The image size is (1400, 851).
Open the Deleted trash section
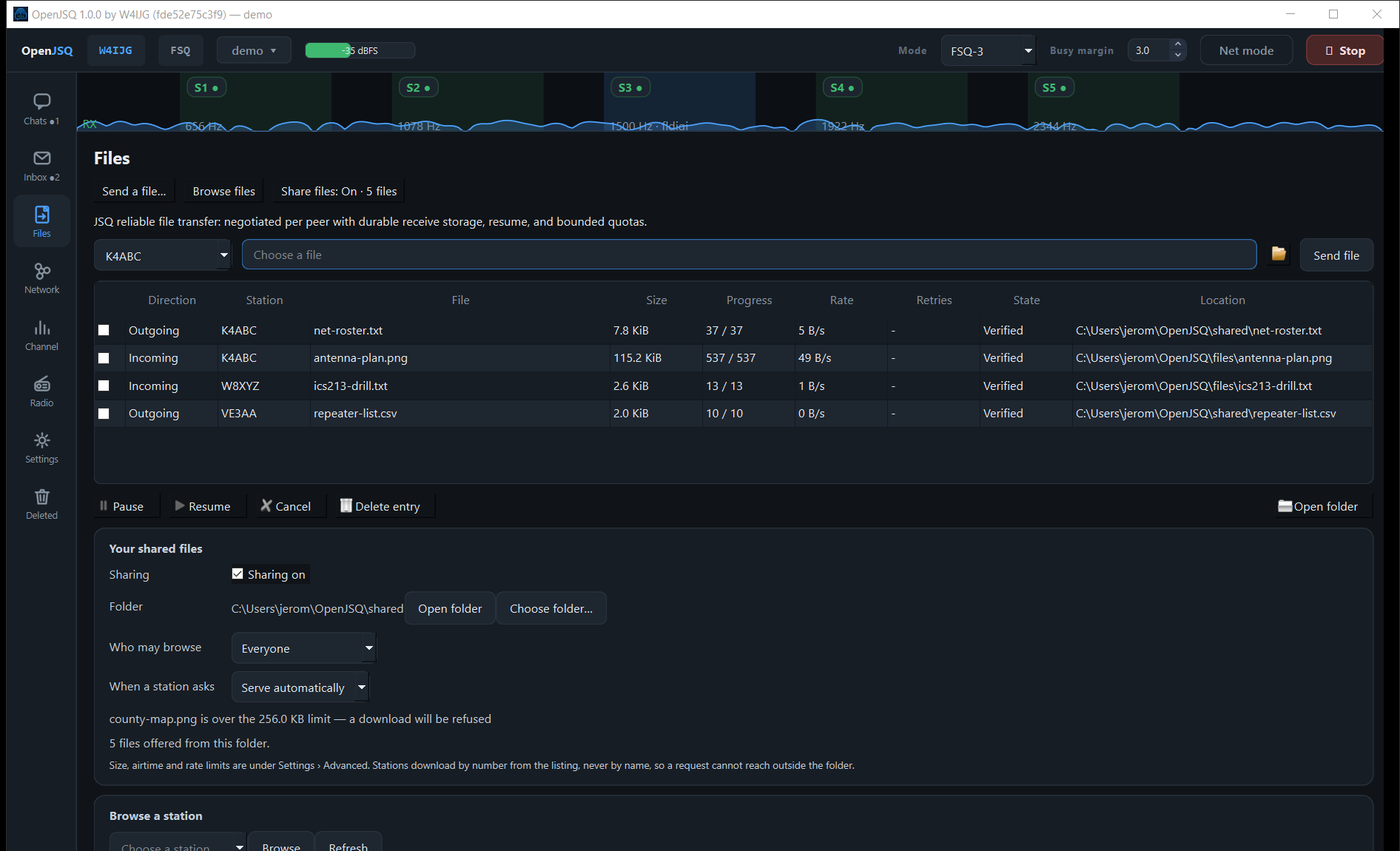[41, 503]
